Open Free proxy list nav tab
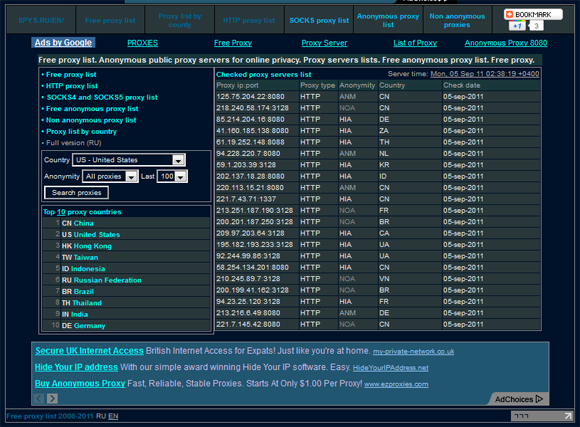Image resolution: width=580 pixels, height=427 pixels. click(110, 20)
